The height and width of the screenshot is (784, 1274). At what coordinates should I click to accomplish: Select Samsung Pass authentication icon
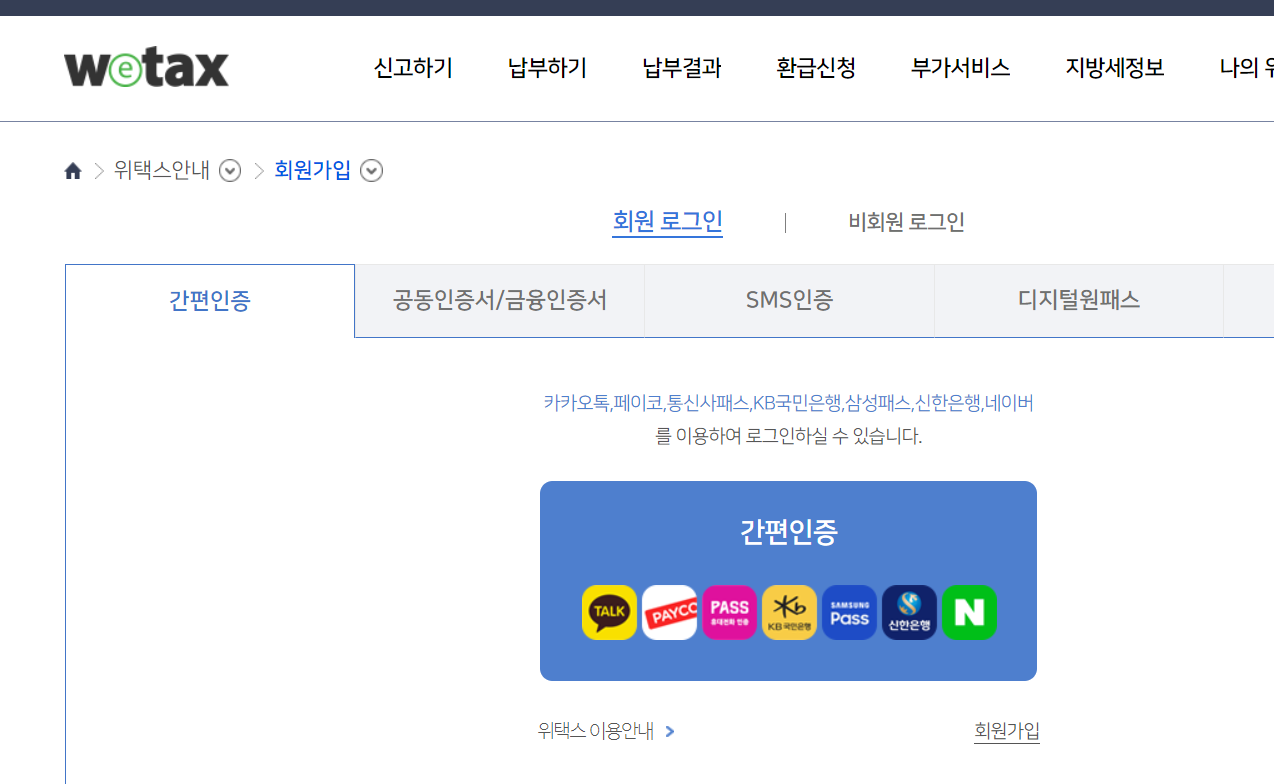849,612
